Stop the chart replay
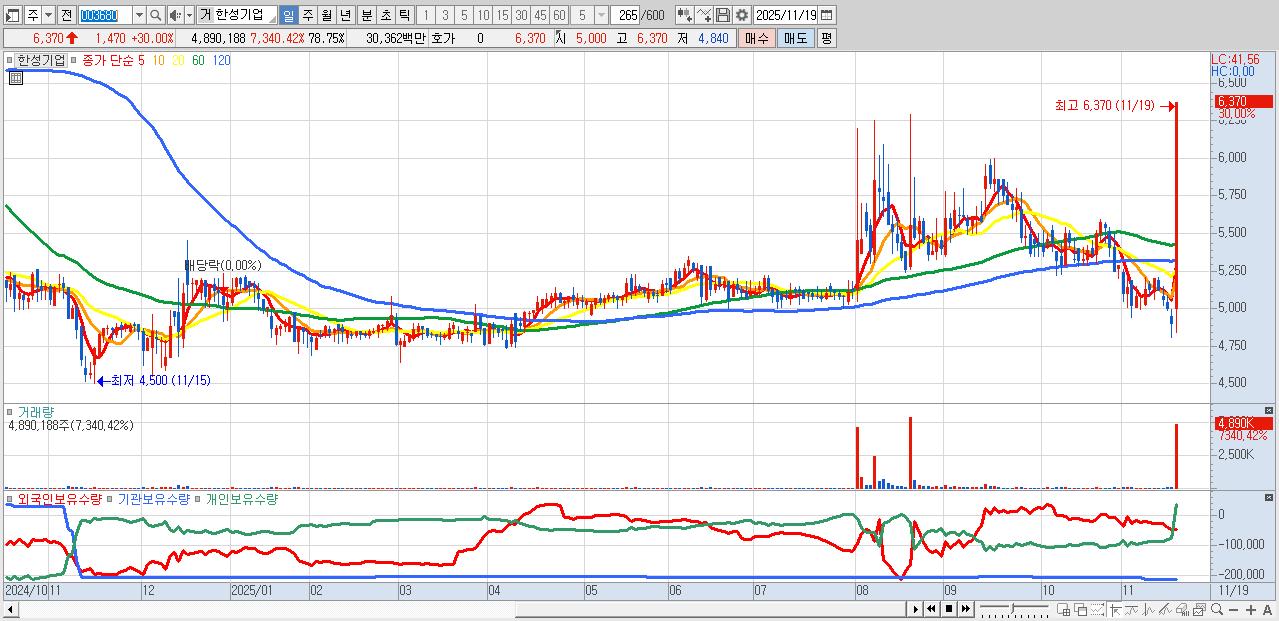This screenshot has width=1279, height=621. (949, 609)
